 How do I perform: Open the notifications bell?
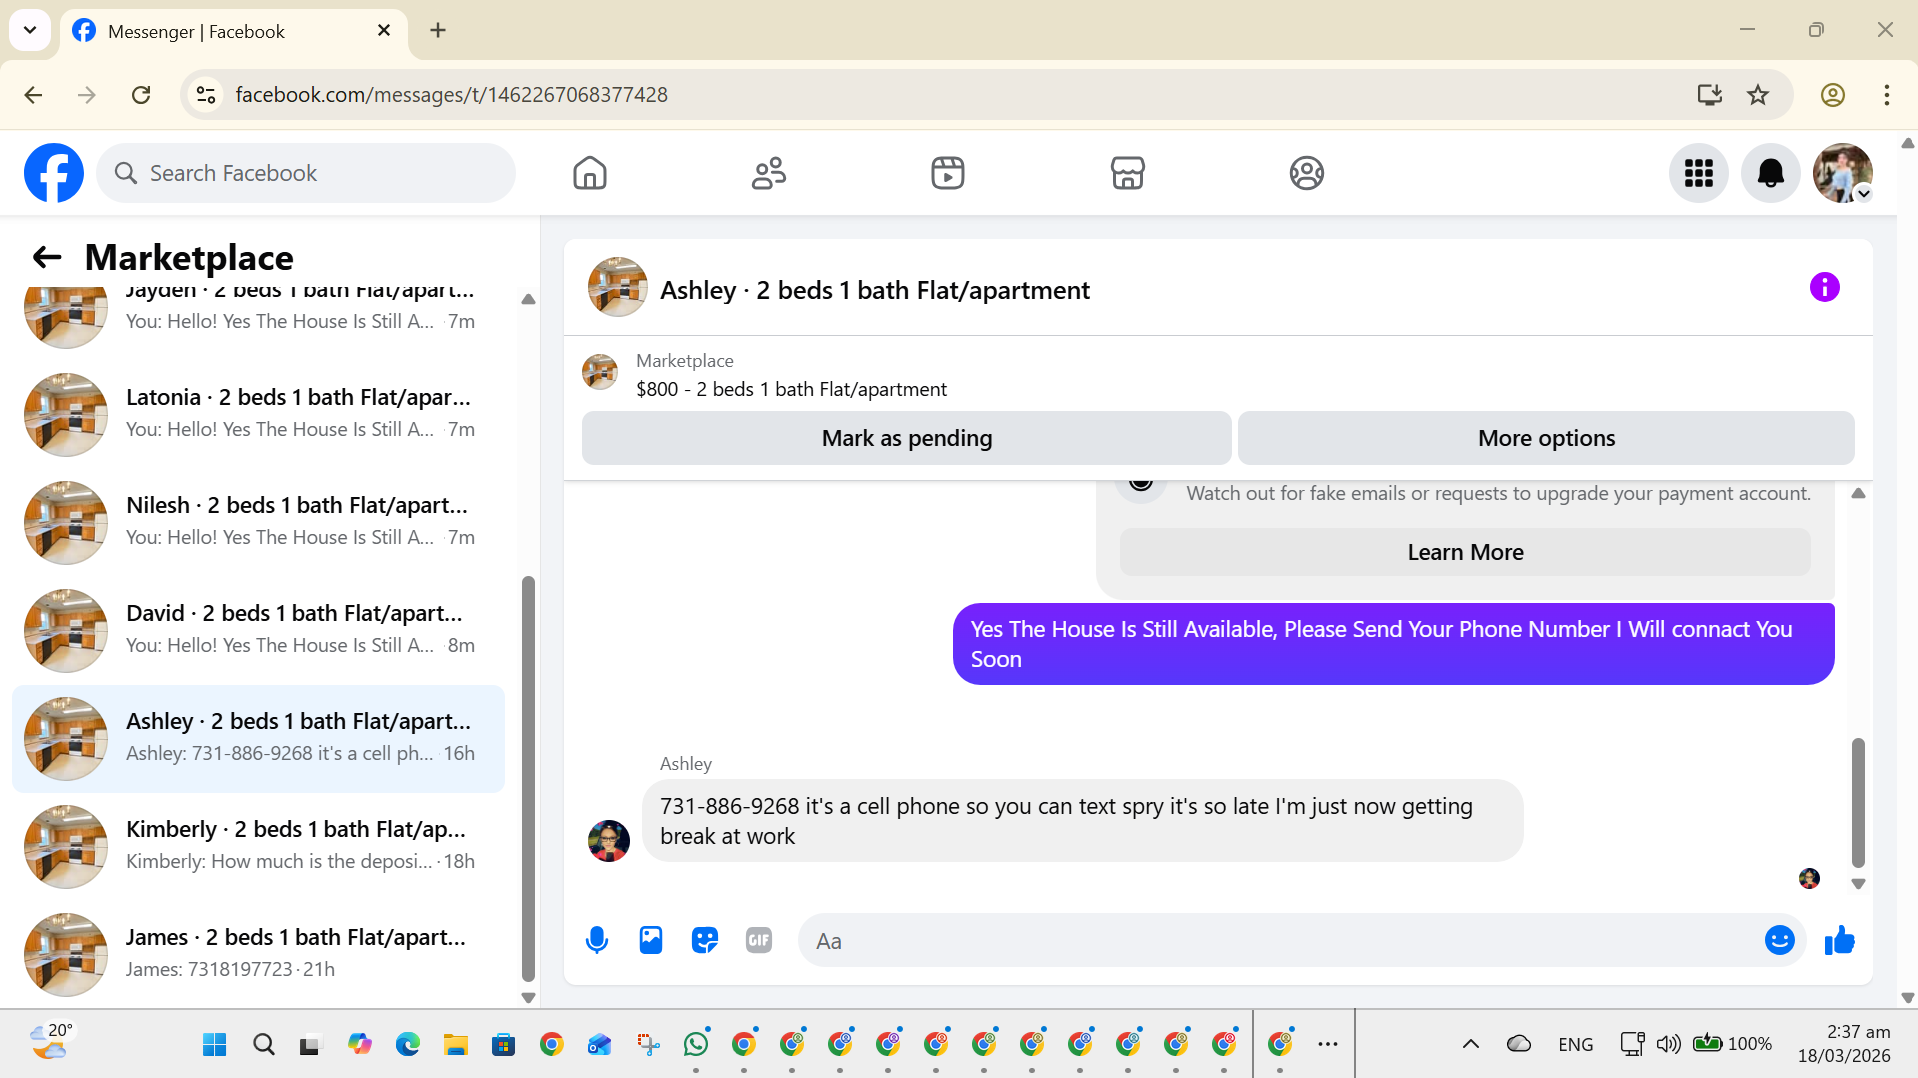(1770, 173)
